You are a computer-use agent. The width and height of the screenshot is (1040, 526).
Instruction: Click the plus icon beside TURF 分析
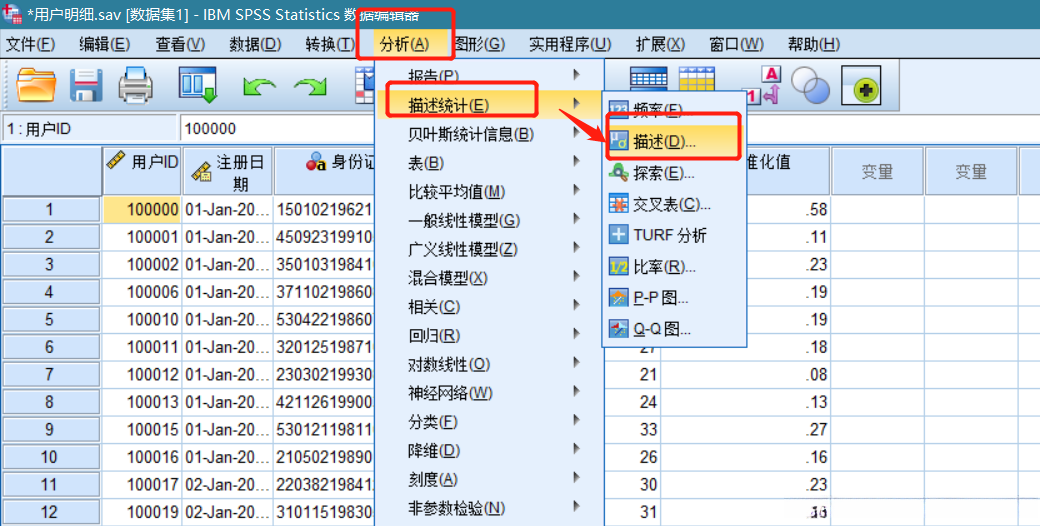pos(618,235)
